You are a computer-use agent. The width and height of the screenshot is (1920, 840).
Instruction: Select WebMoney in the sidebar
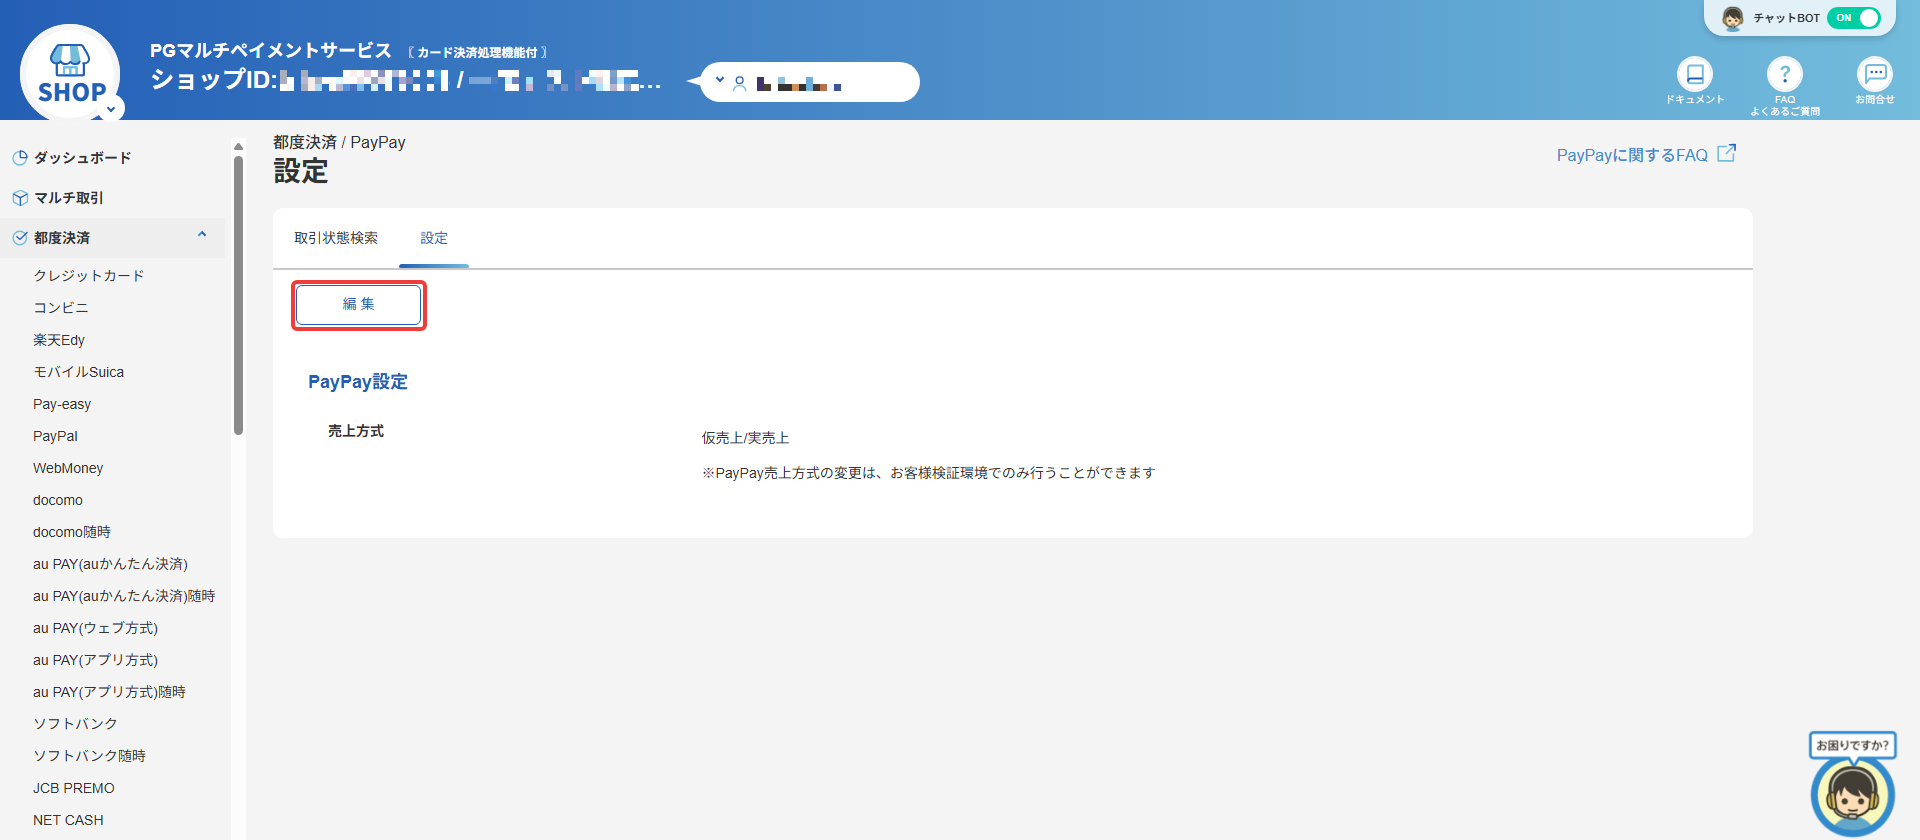[x=68, y=468]
